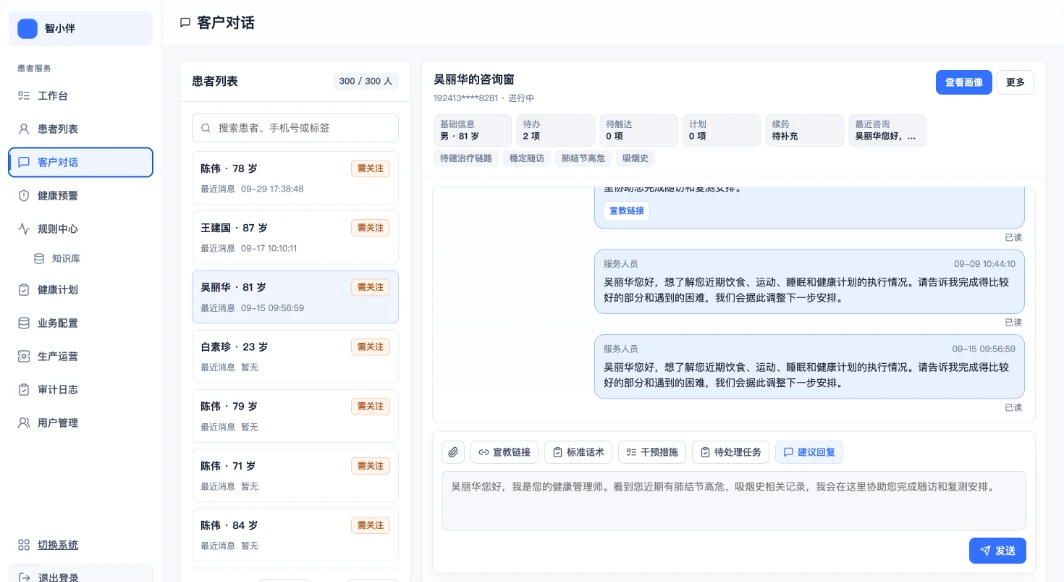Click the 规则中心 pulse icon
The image size is (1064, 582).
pyautogui.click(x=24, y=229)
